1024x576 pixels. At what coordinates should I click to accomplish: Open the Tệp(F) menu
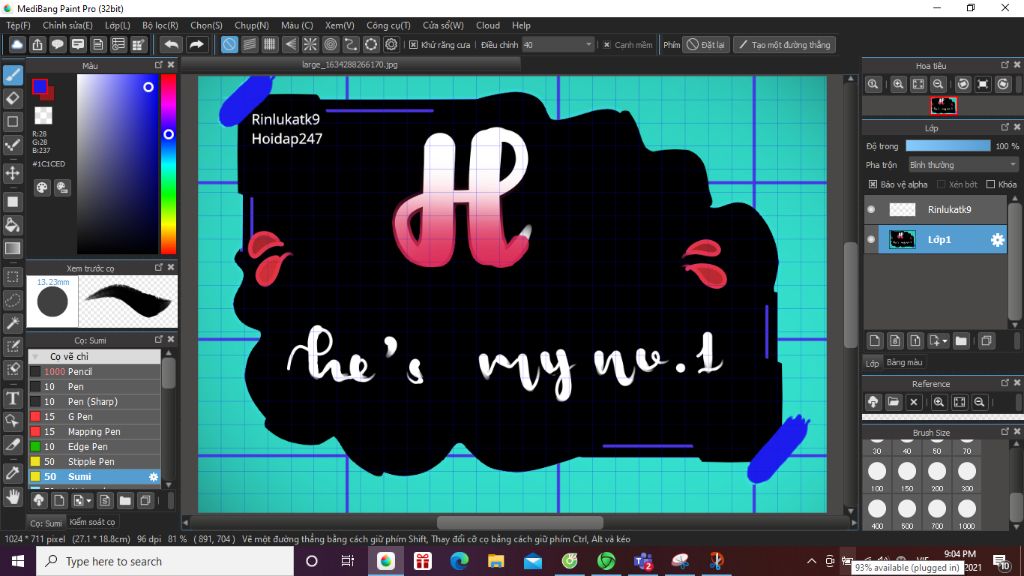coord(18,25)
